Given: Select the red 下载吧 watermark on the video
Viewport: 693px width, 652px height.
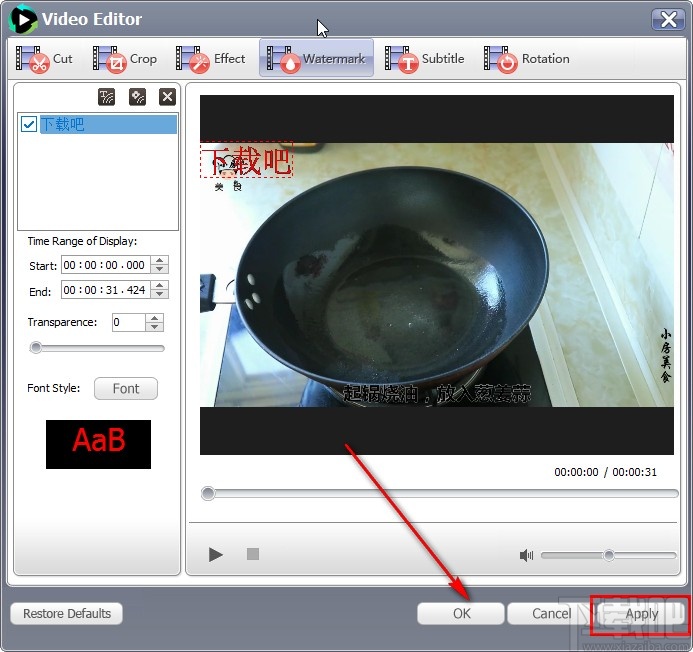Looking at the screenshot, I should click(247, 160).
